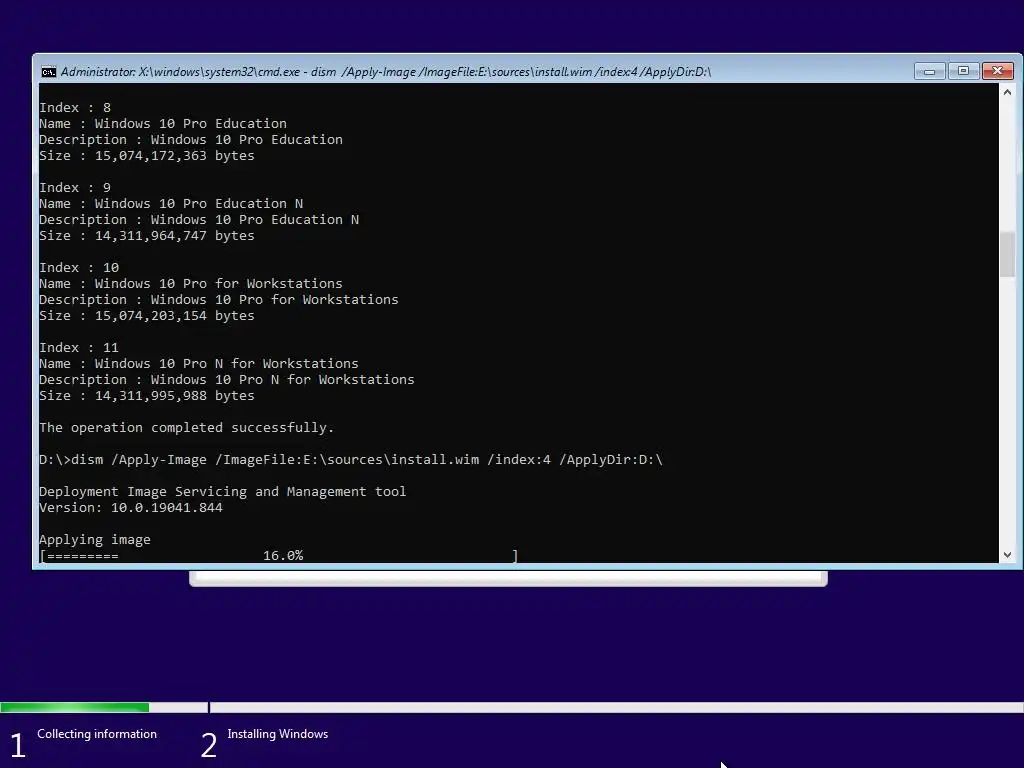The width and height of the screenshot is (1024, 768).
Task: Click the scrollbar down arrow
Action: pos(1007,554)
